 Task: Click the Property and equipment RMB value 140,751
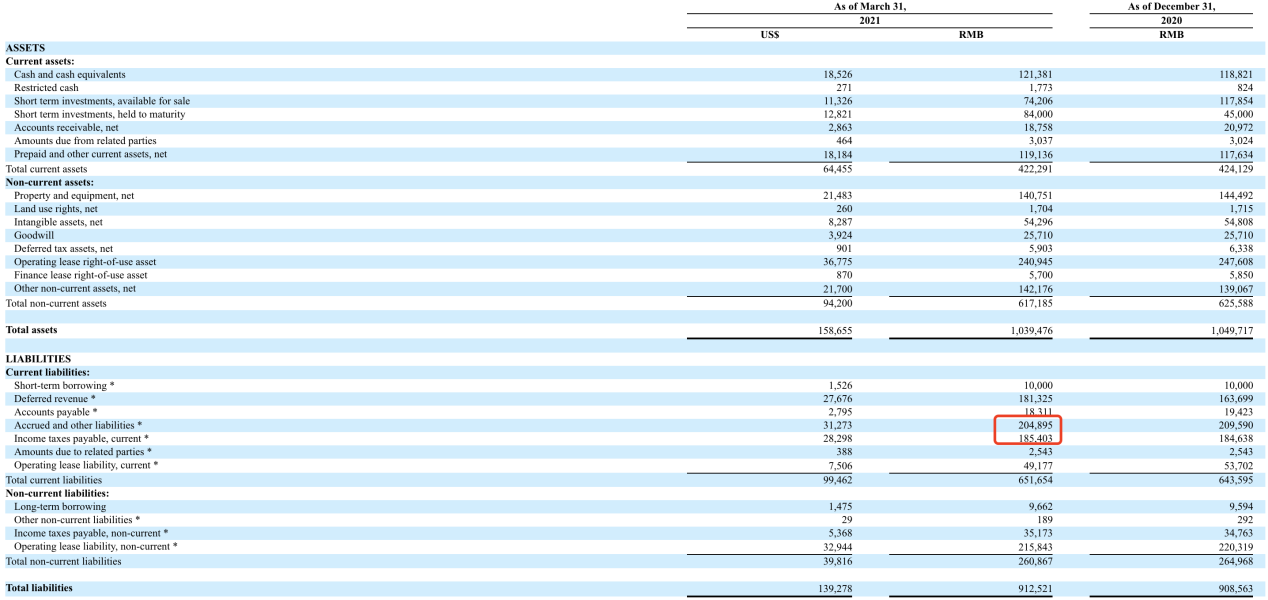pos(1031,196)
